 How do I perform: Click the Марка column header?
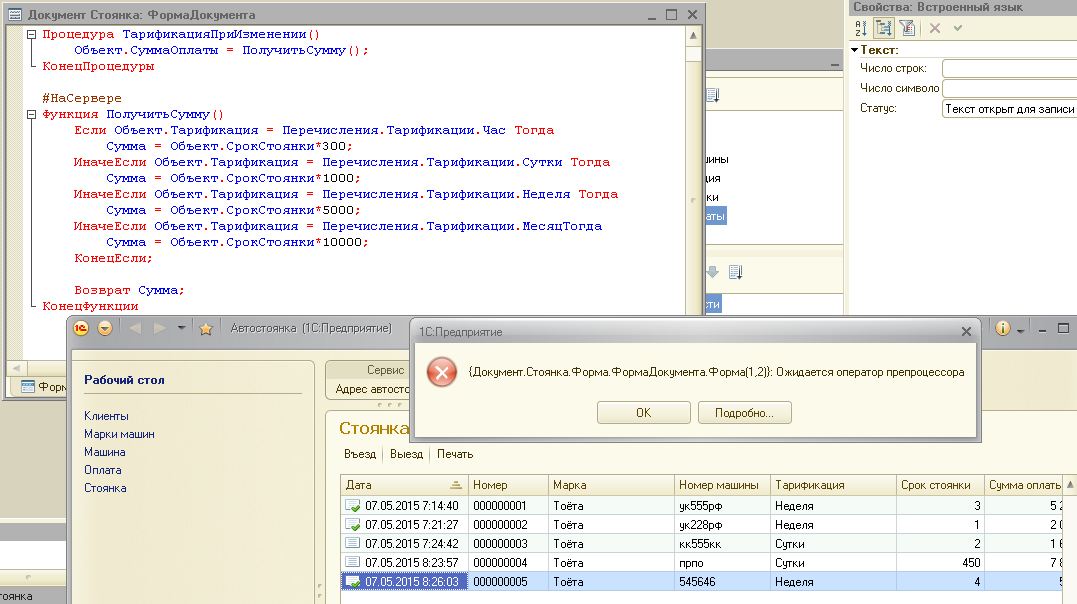(611, 485)
